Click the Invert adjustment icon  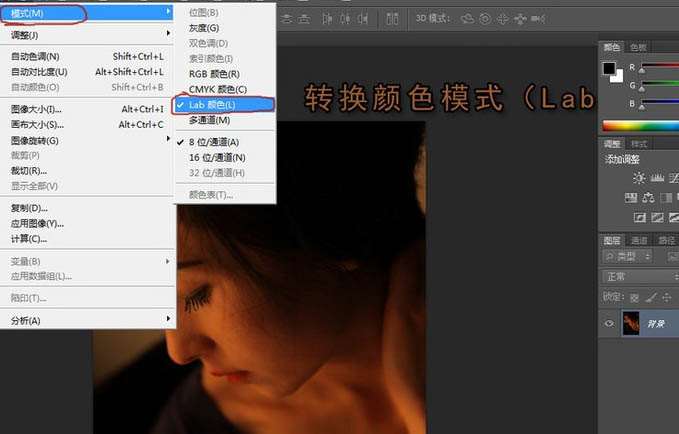639,217
